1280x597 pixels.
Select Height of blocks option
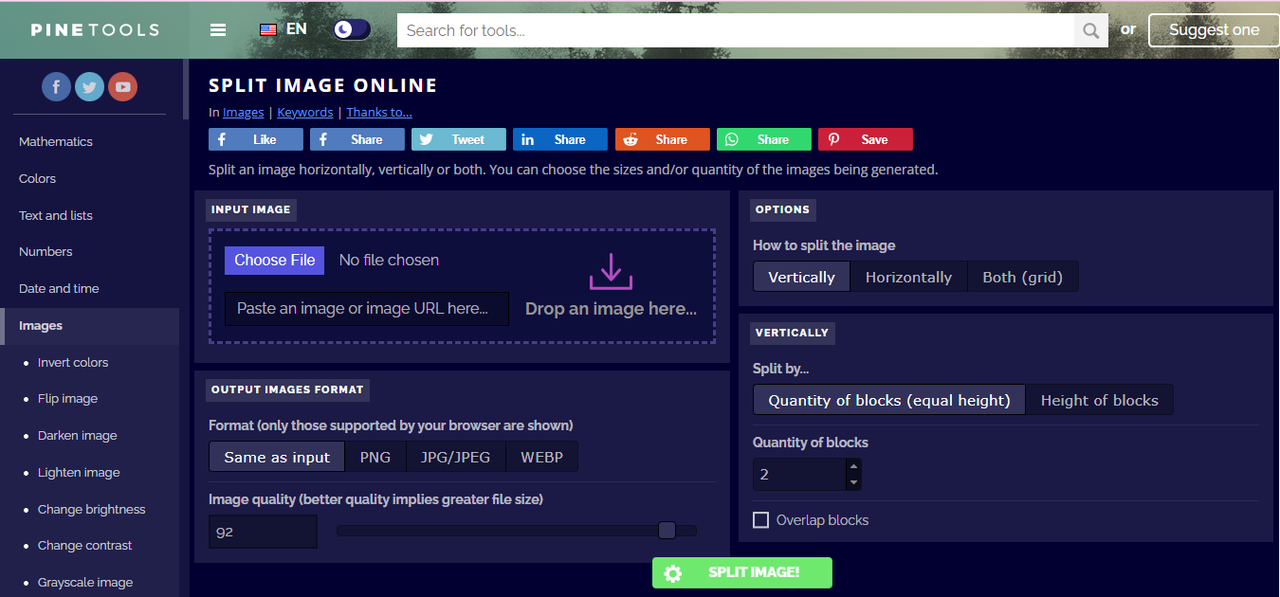pos(1099,400)
